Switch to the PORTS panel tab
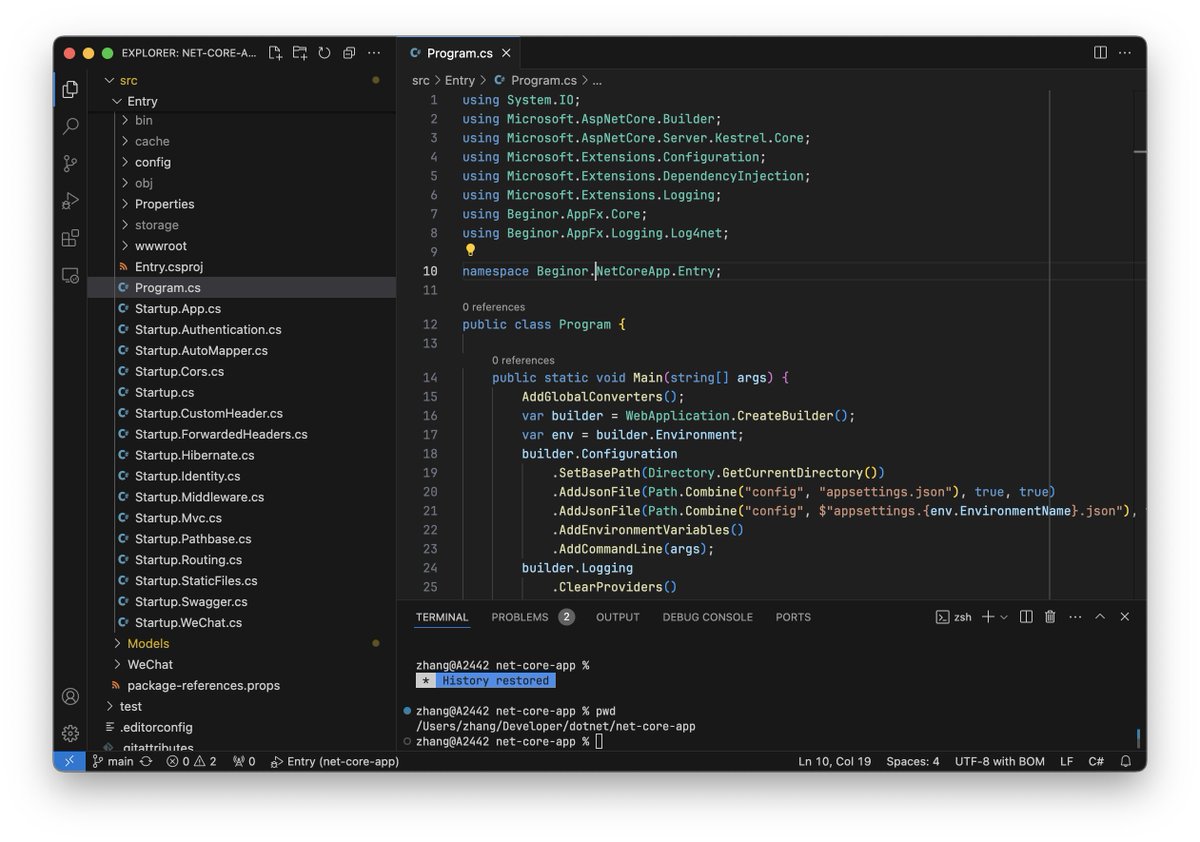This screenshot has width=1200, height=842. click(793, 617)
